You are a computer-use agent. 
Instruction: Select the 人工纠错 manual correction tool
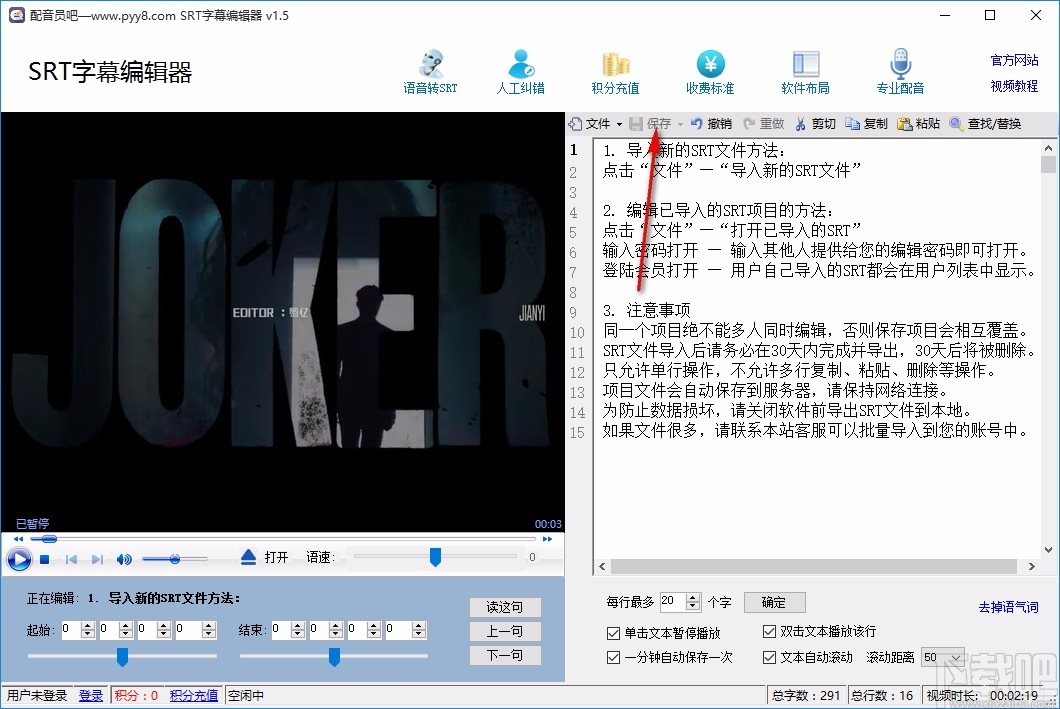tap(520, 70)
